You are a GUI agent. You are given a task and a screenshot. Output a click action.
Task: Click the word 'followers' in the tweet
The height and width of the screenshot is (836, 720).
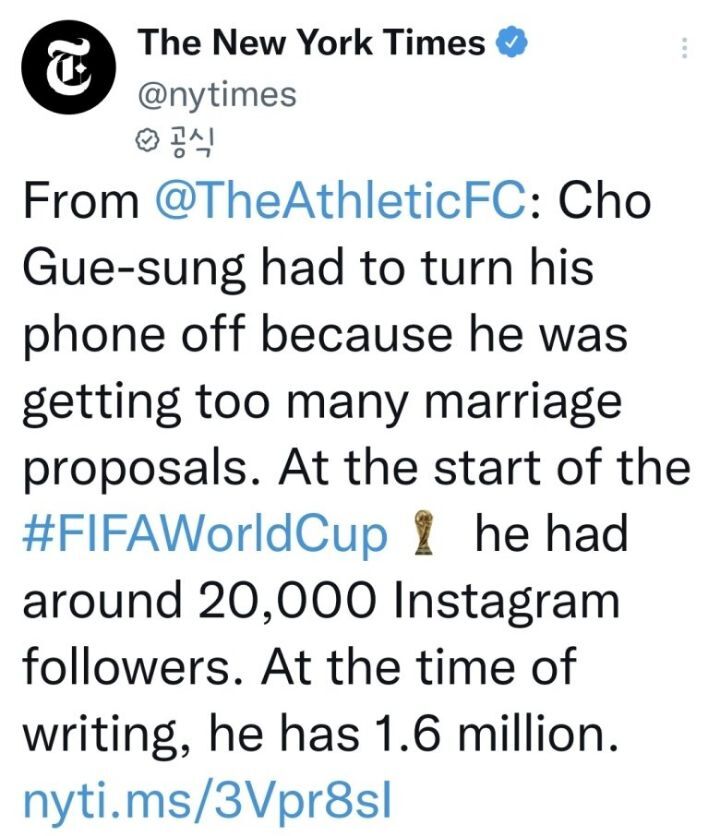[126, 668]
